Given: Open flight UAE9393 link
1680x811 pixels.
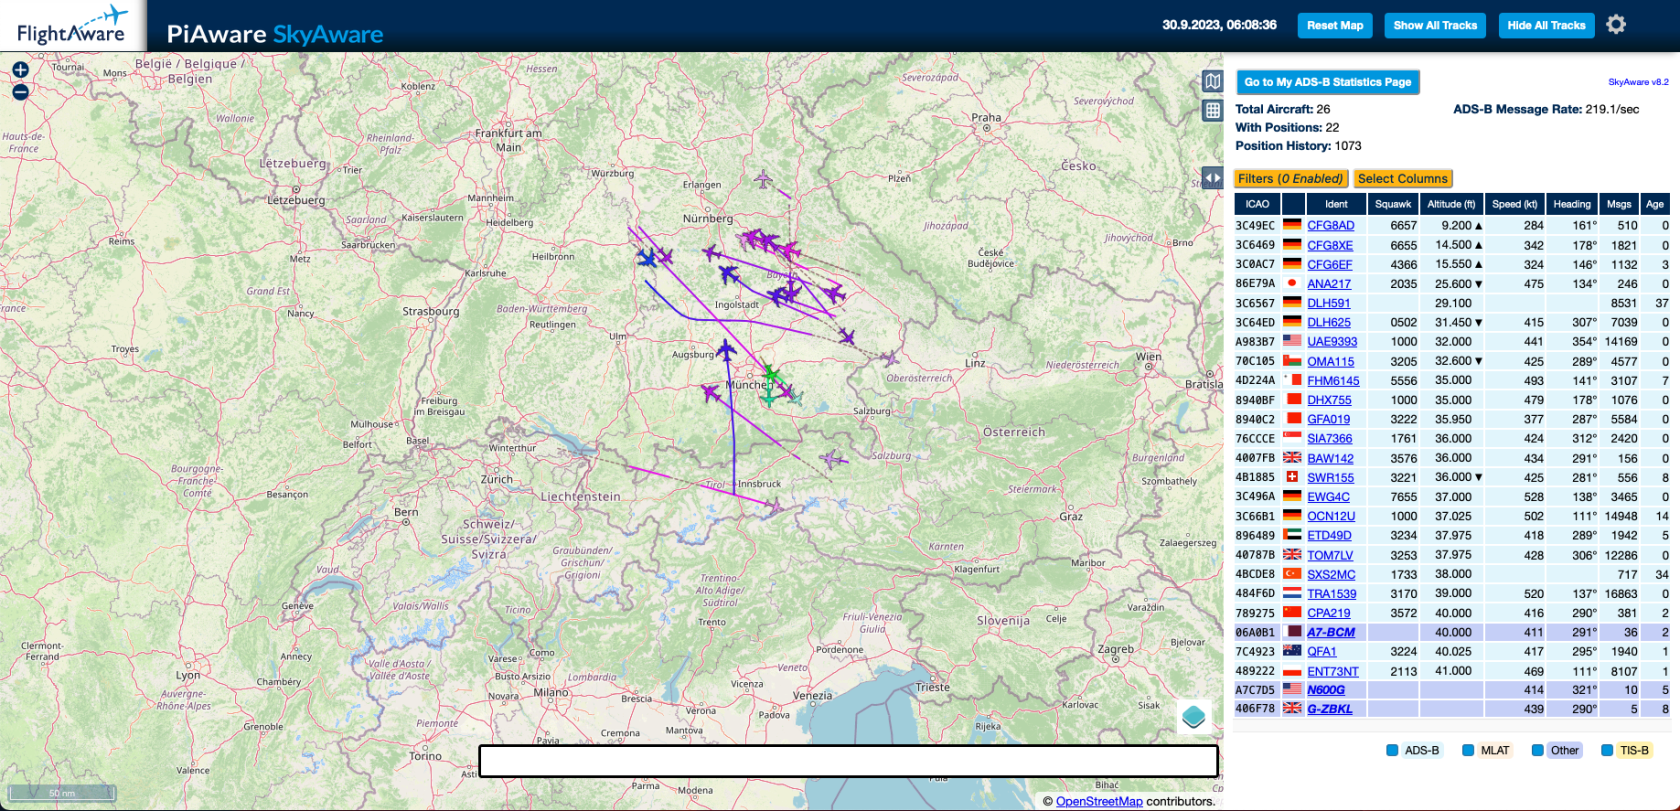Looking at the screenshot, I should pos(1332,342).
